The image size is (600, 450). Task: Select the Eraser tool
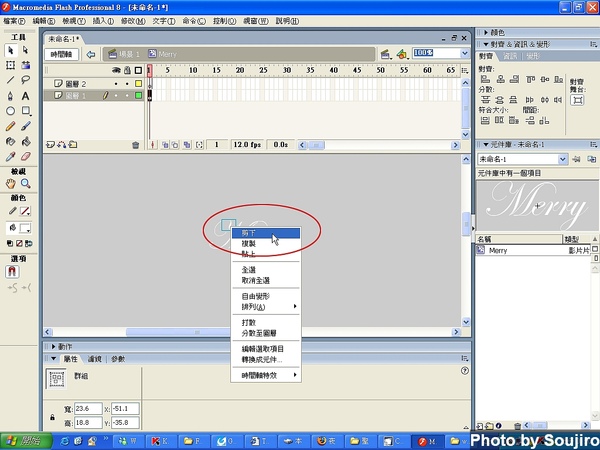[x=25, y=157]
